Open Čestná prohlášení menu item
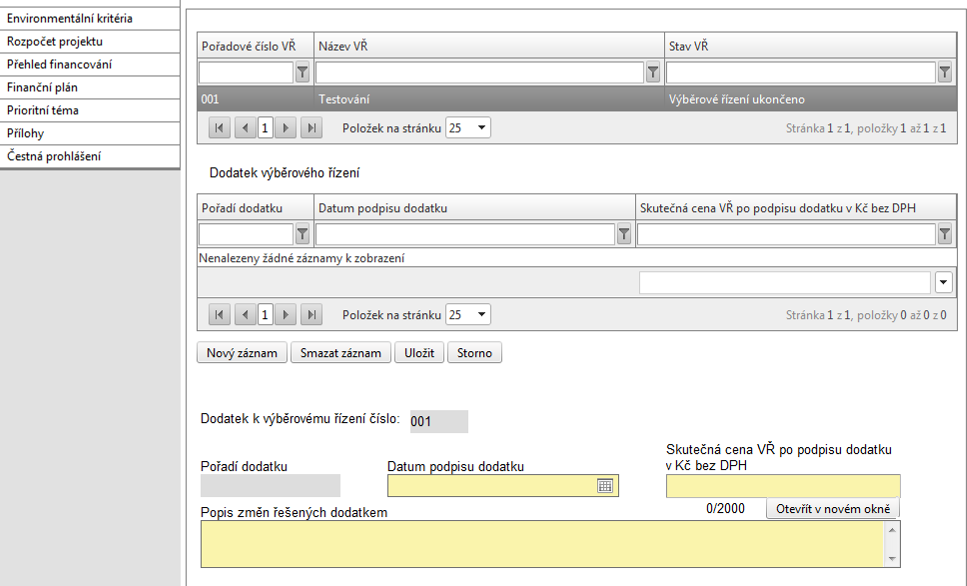This screenshot has height=586, width=967. coord(90,156)
